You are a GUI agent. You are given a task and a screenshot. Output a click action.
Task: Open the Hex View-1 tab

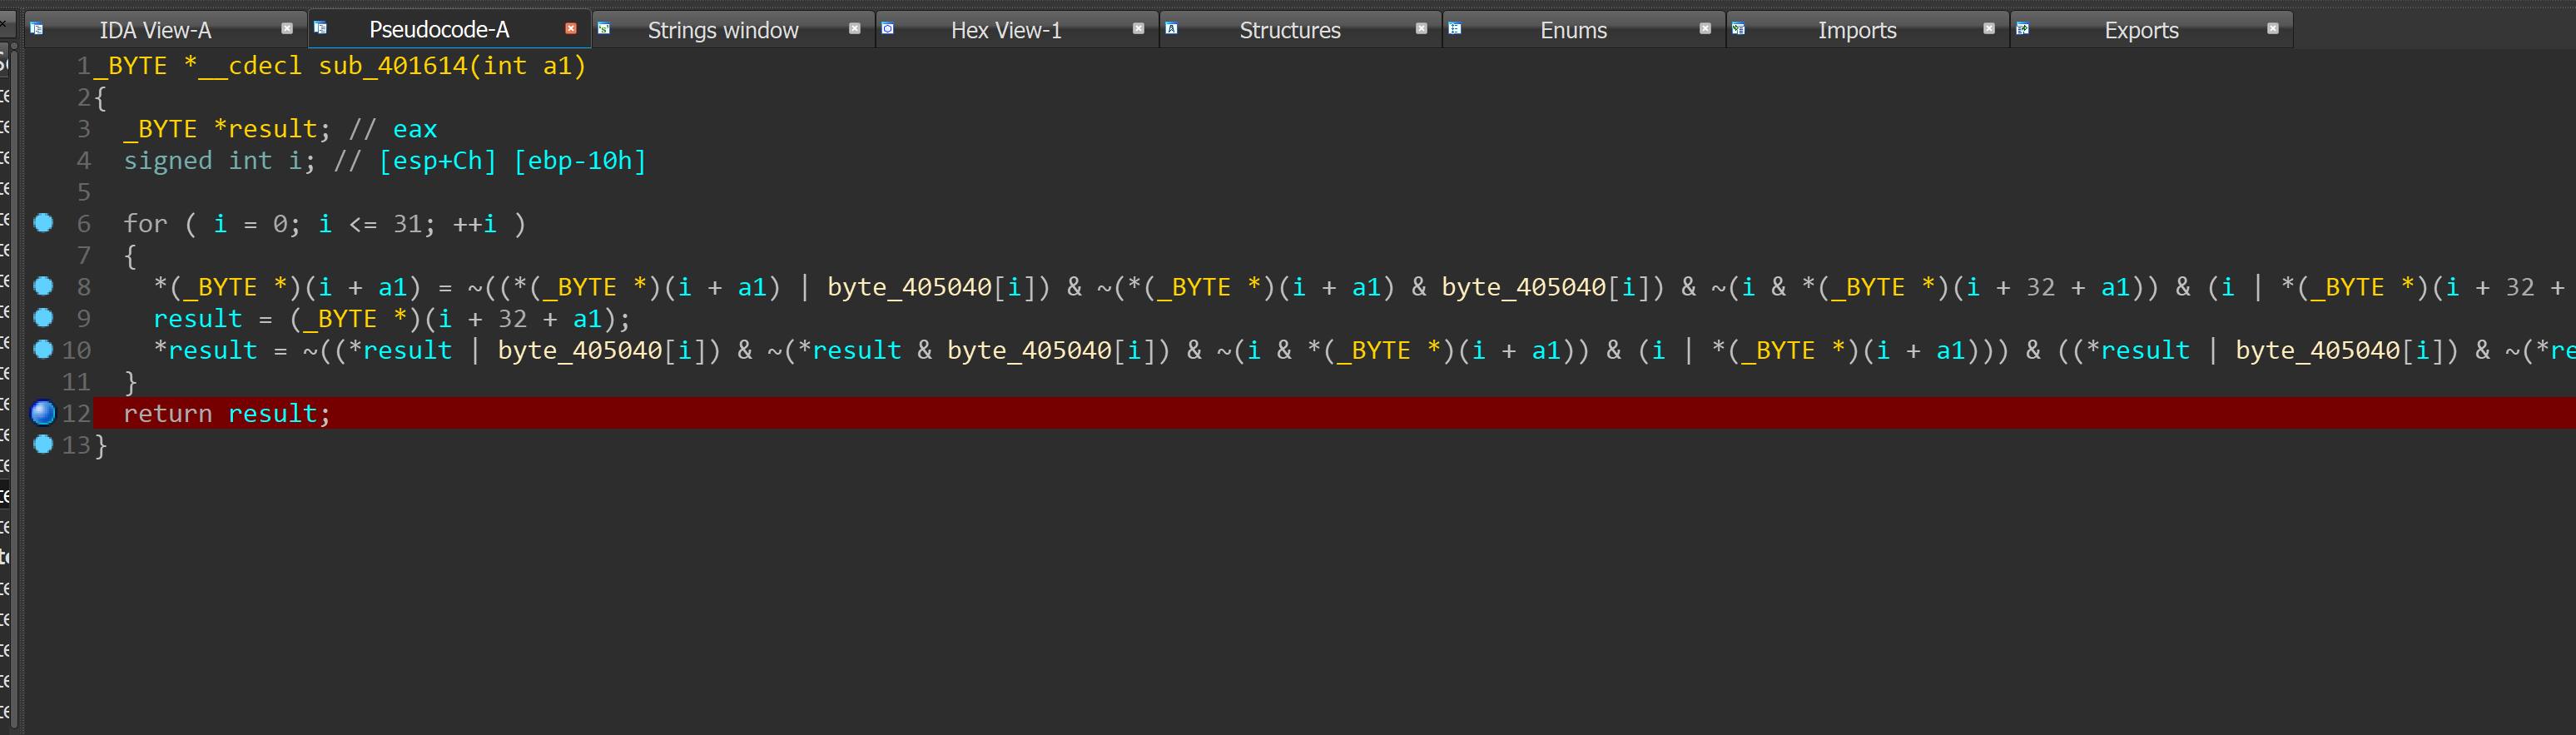(x=1005, y=30)
